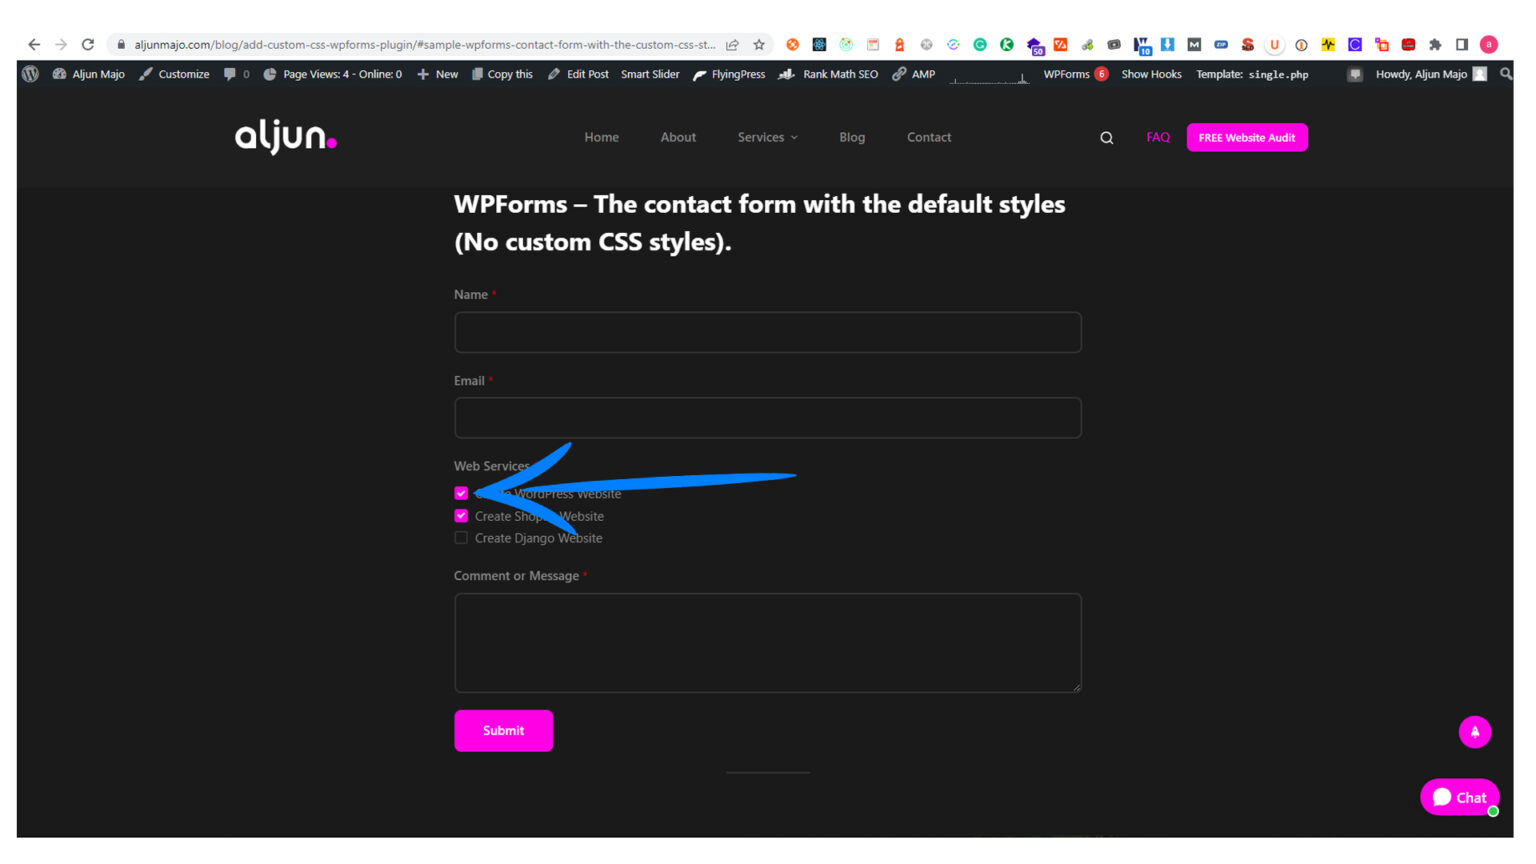The height and width of the screenshot is (864, 1536).
Task: Check the Create Django Website checkbox
Action: [461, 538]
